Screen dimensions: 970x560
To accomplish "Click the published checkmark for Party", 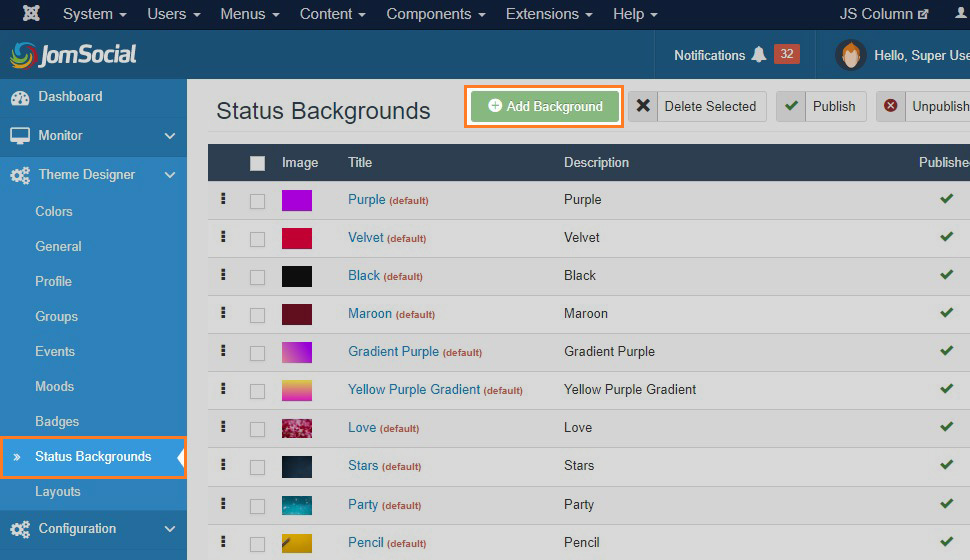I will [946, 503].
